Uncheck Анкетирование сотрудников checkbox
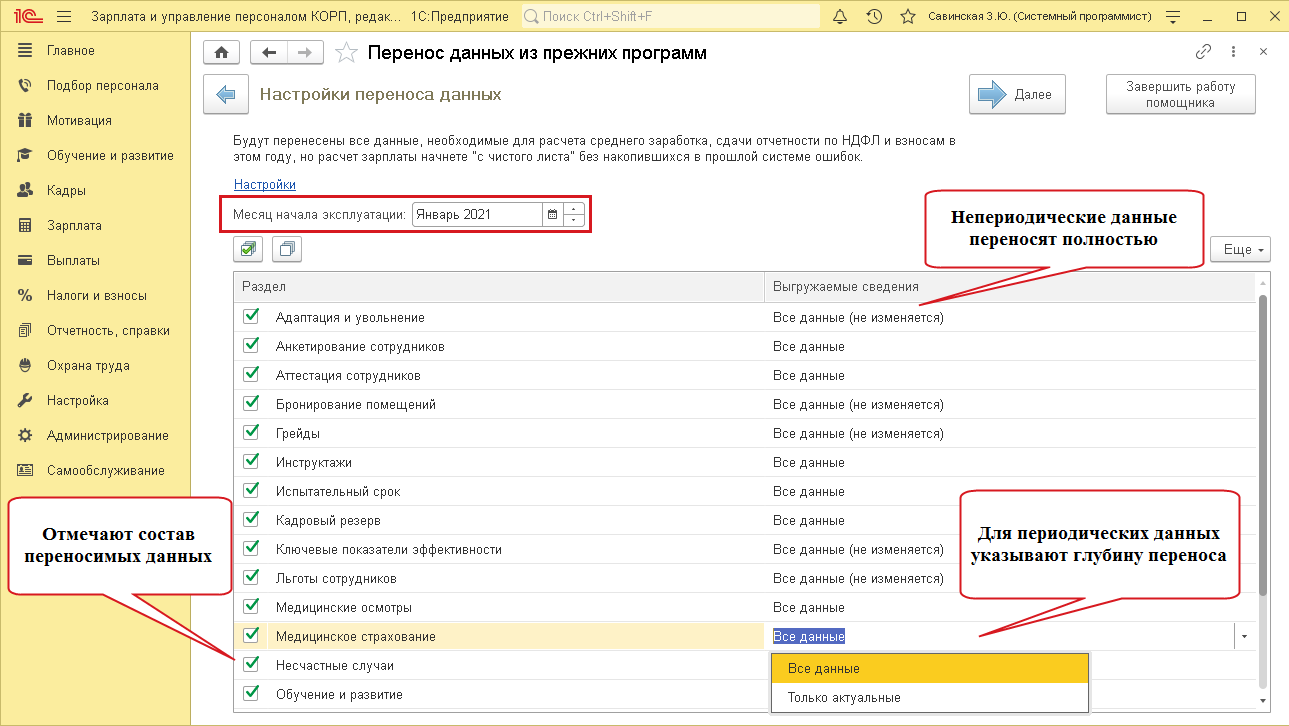The width and height of the screenshot is (1289, 726). [x=252, y=346]
